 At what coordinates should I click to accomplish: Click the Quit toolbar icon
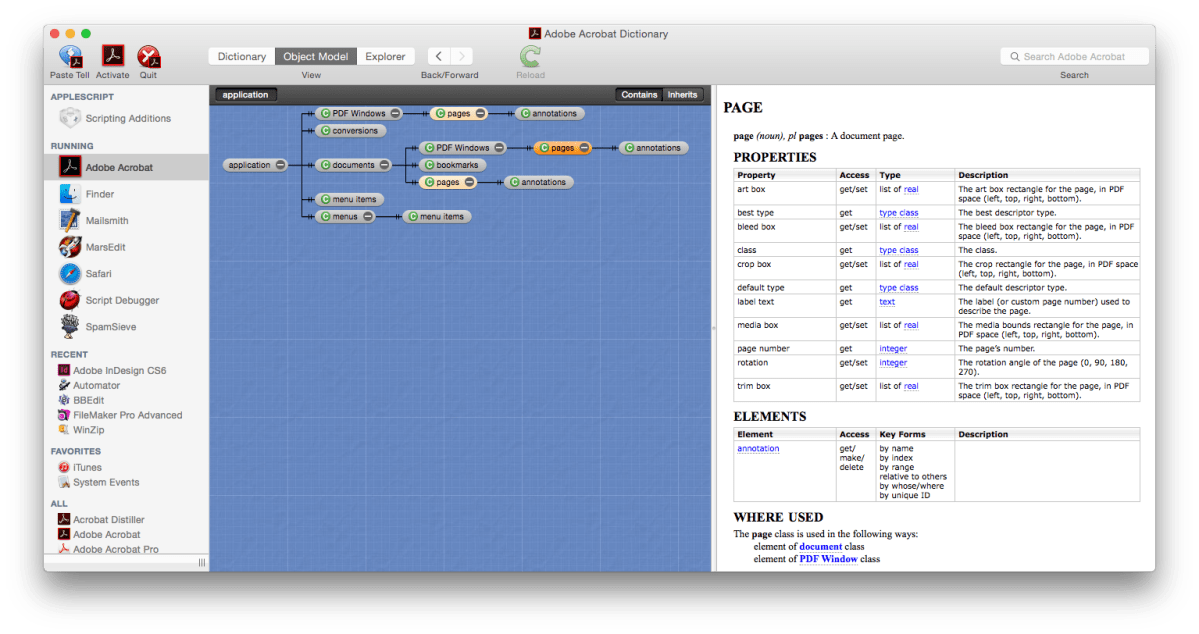point(148,57)
